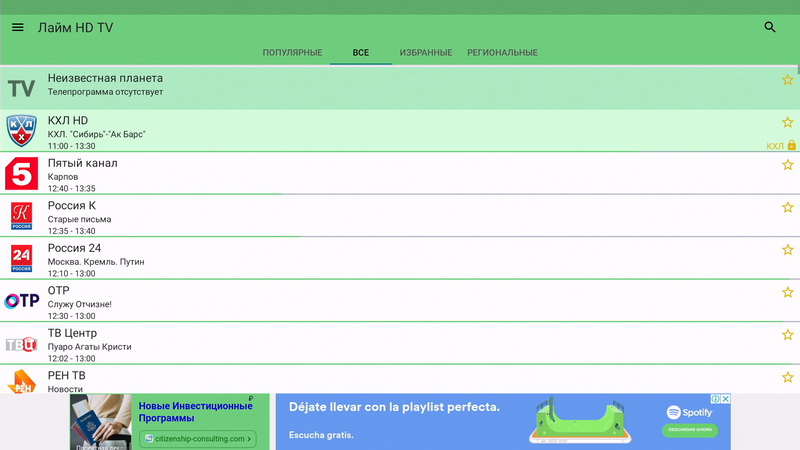Open the hamburger navigation menu

pos(17,27)
